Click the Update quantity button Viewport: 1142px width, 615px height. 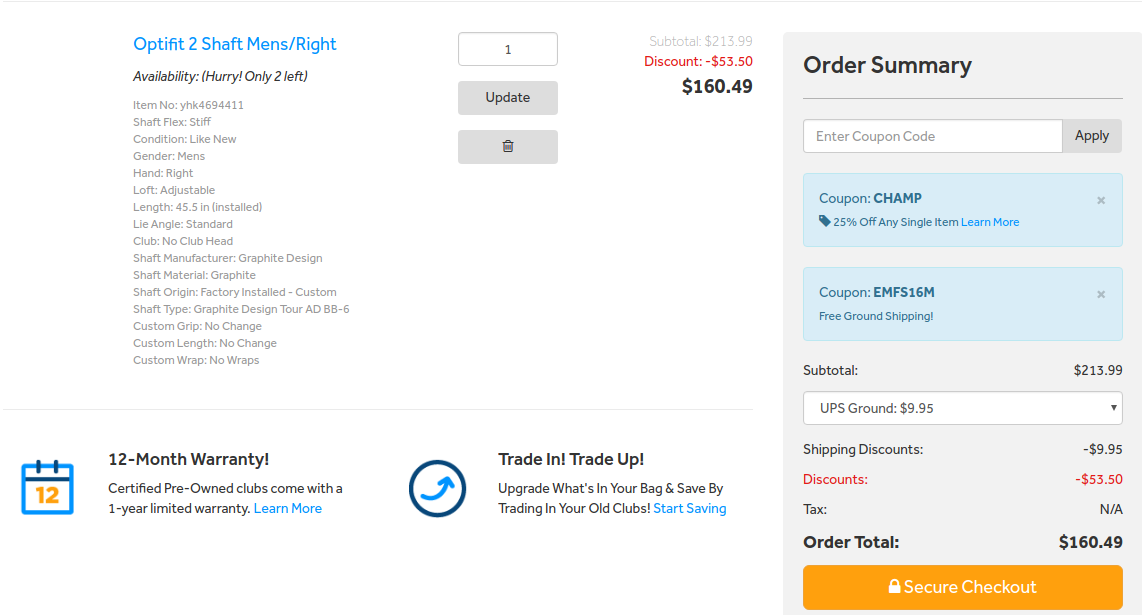[x=508, y=98]
